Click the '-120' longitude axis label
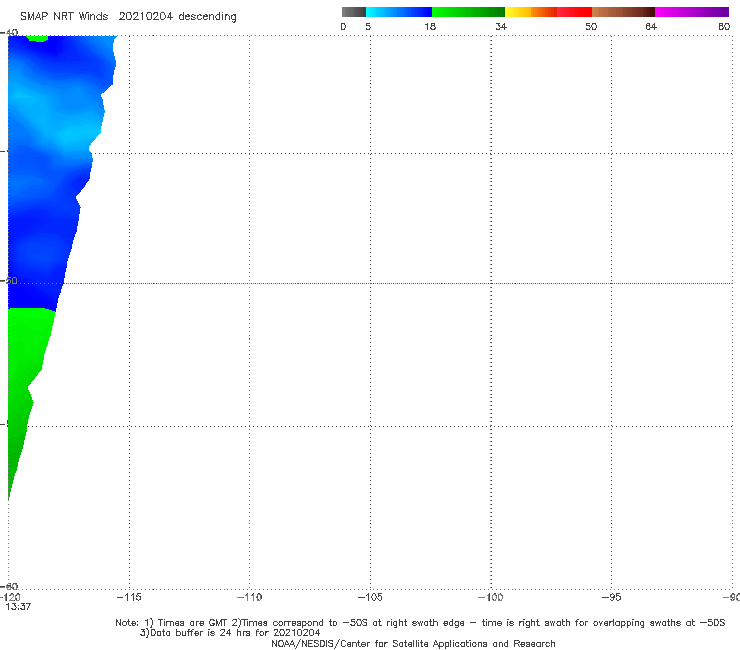This screenshot has height=650, width=740. pos(10,597)
